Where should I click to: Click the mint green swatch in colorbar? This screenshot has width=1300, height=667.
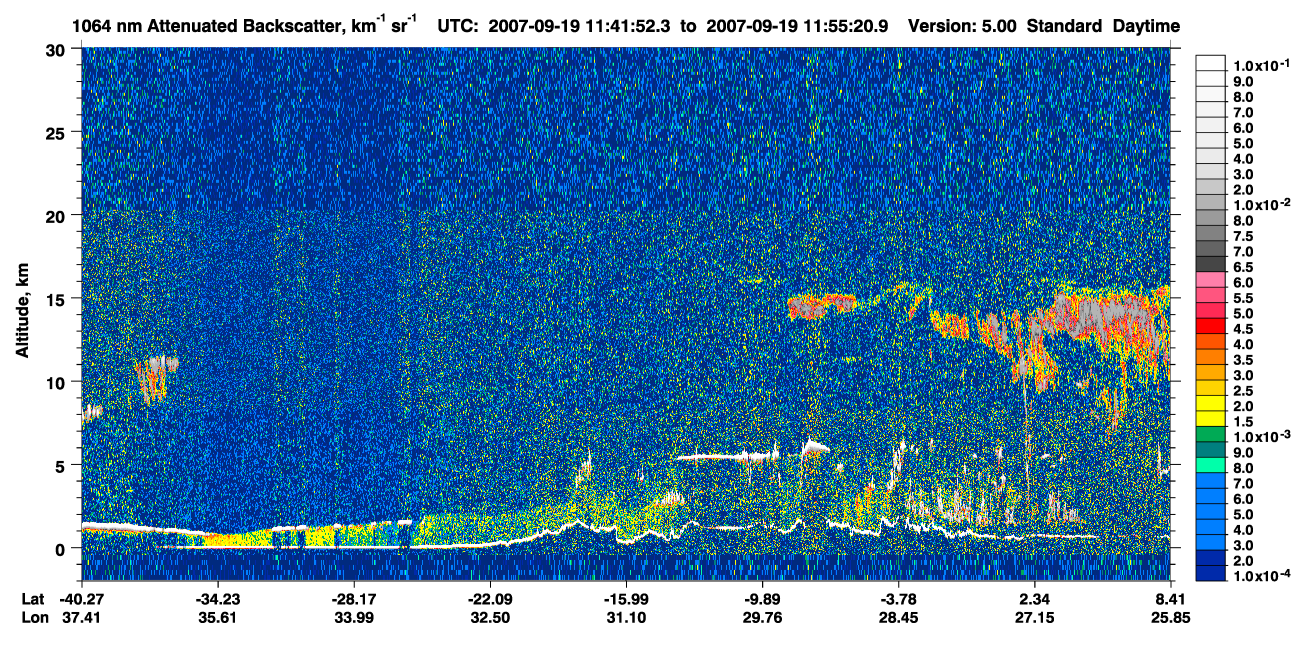pos(1211,465)
